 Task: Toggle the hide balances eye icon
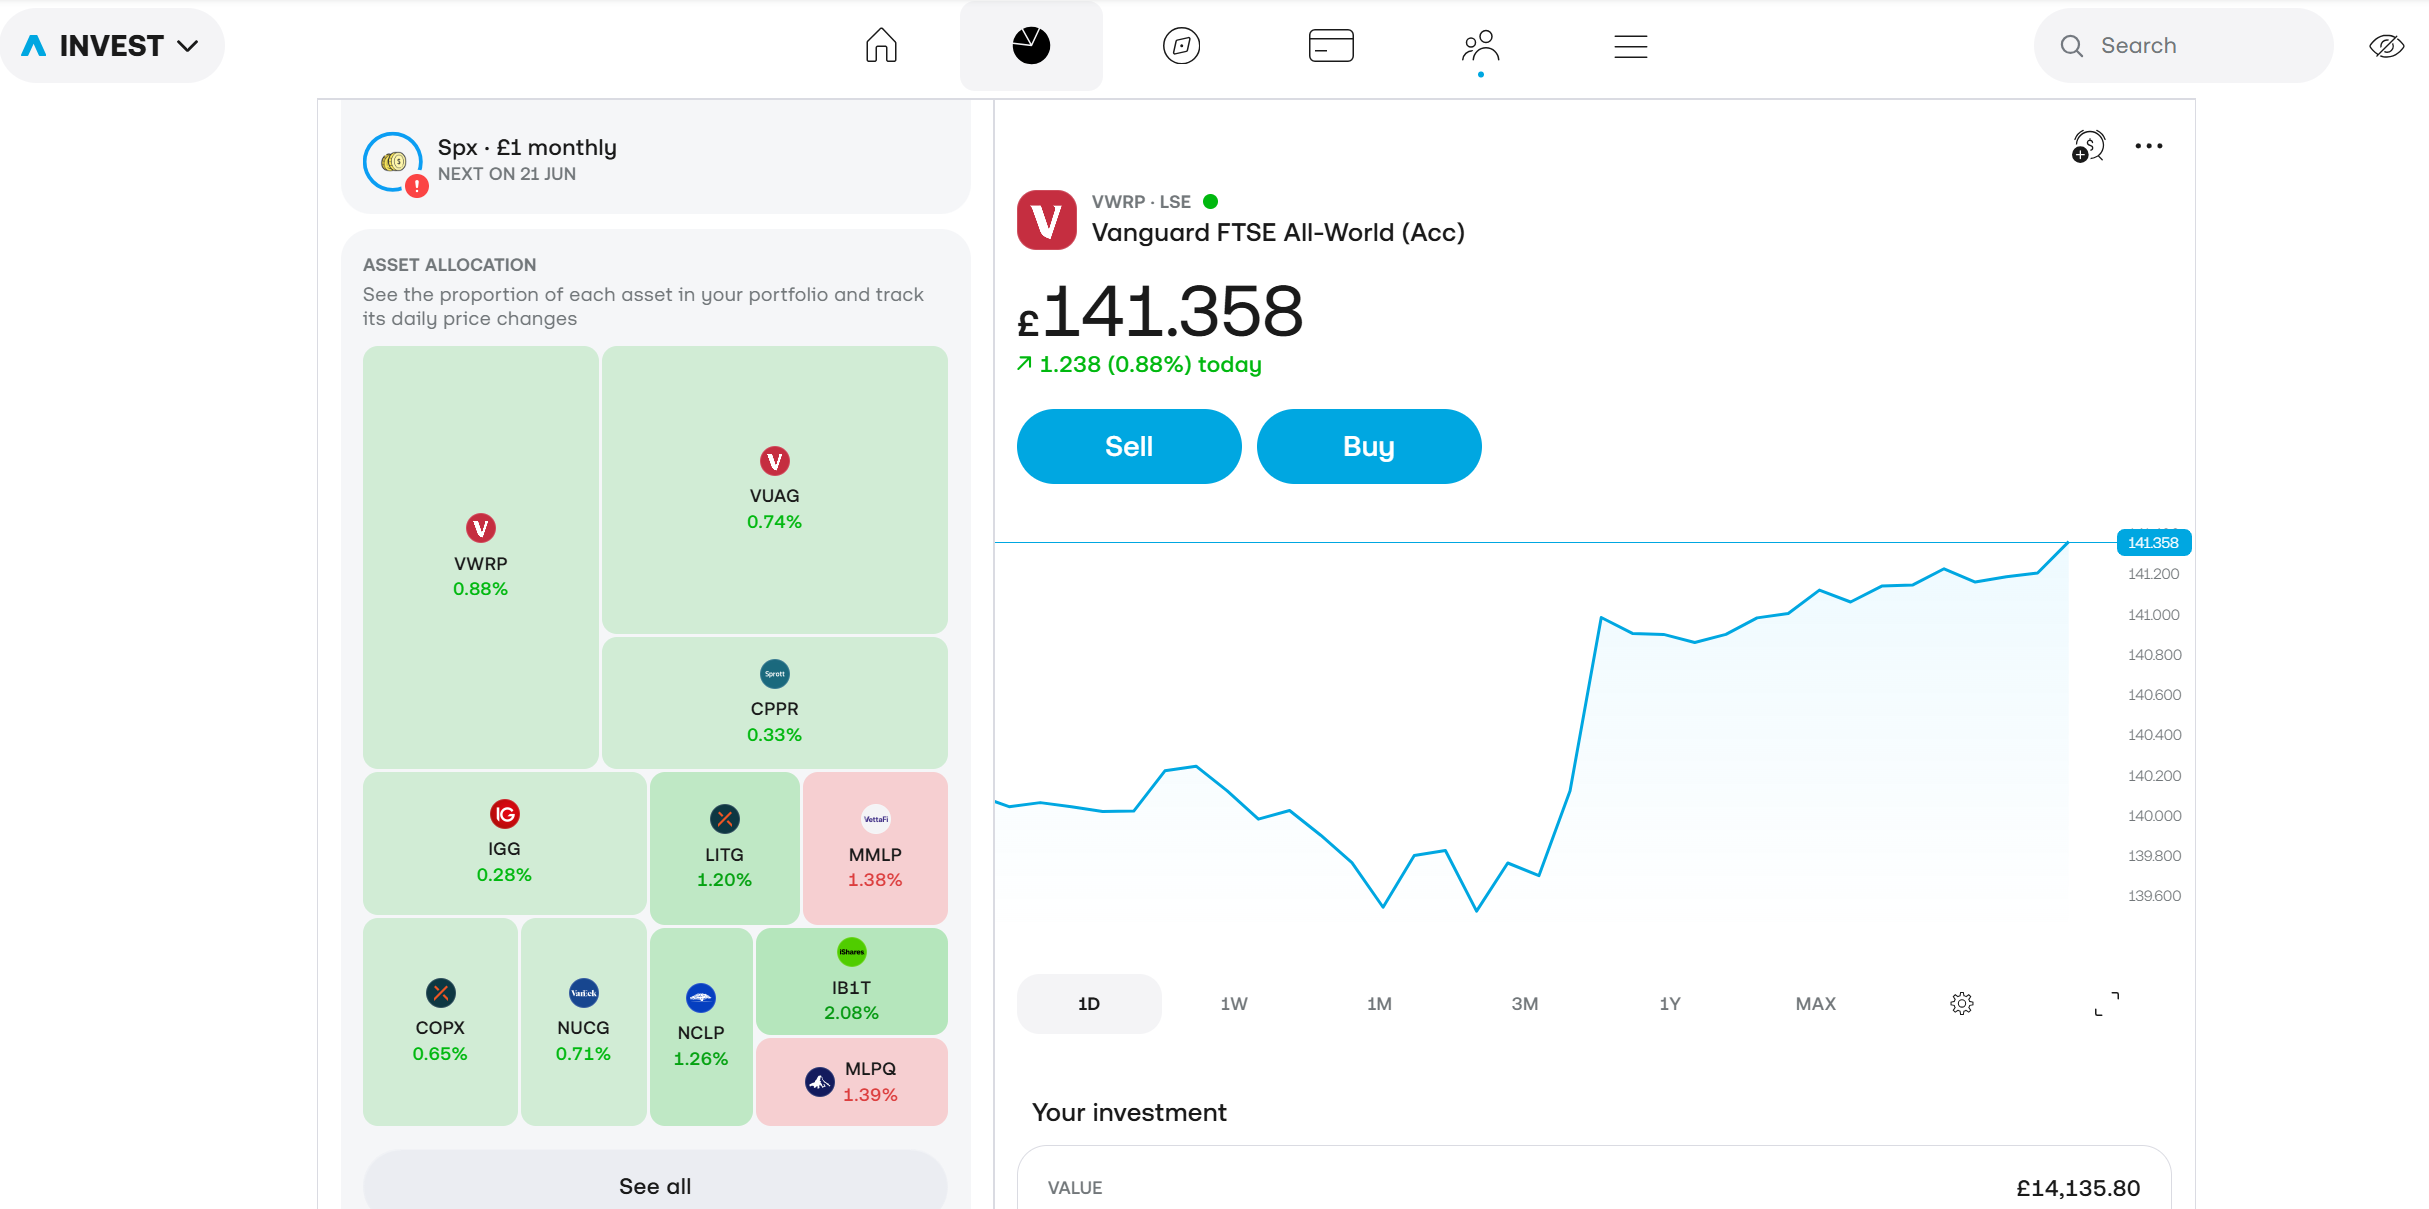2386,46
